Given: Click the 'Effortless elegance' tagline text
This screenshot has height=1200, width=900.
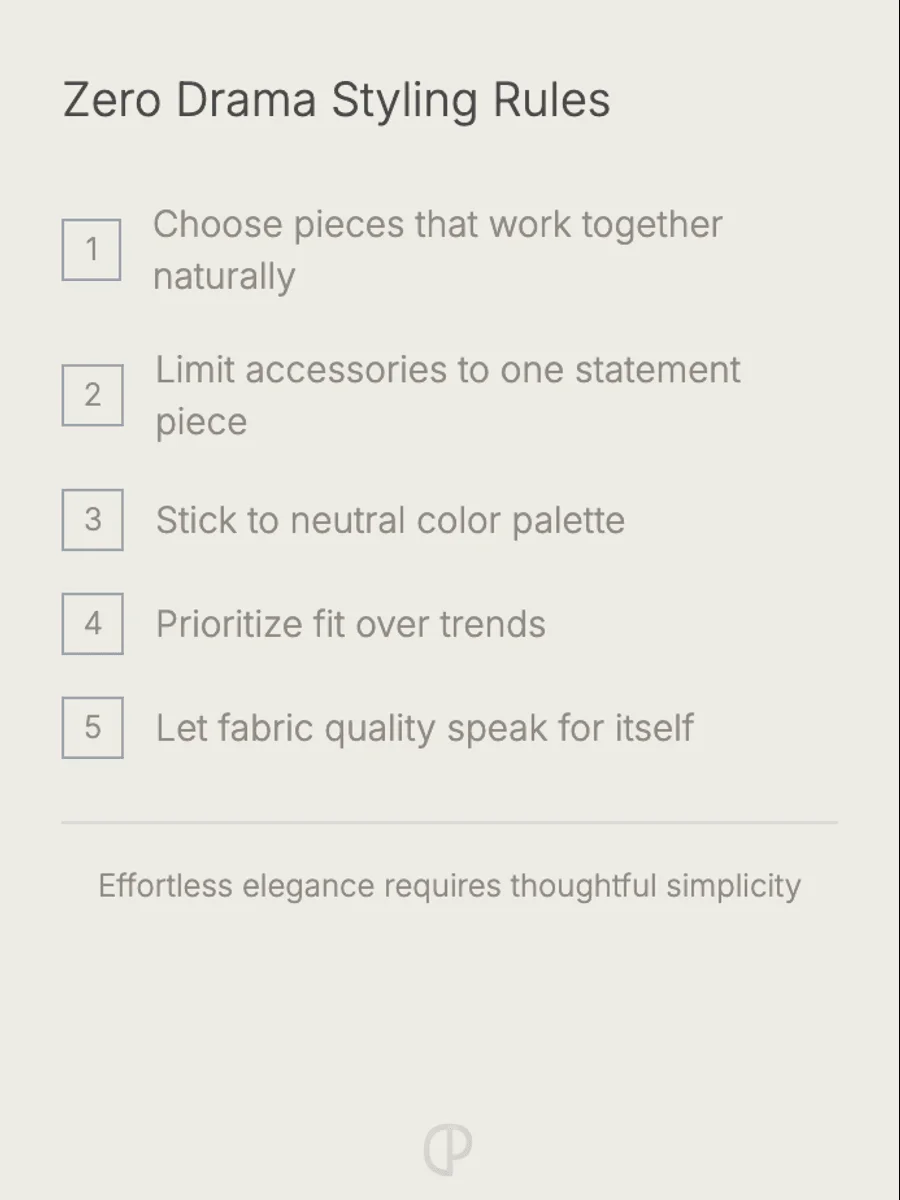Looking at the screenshot, I should coord(449,887).
